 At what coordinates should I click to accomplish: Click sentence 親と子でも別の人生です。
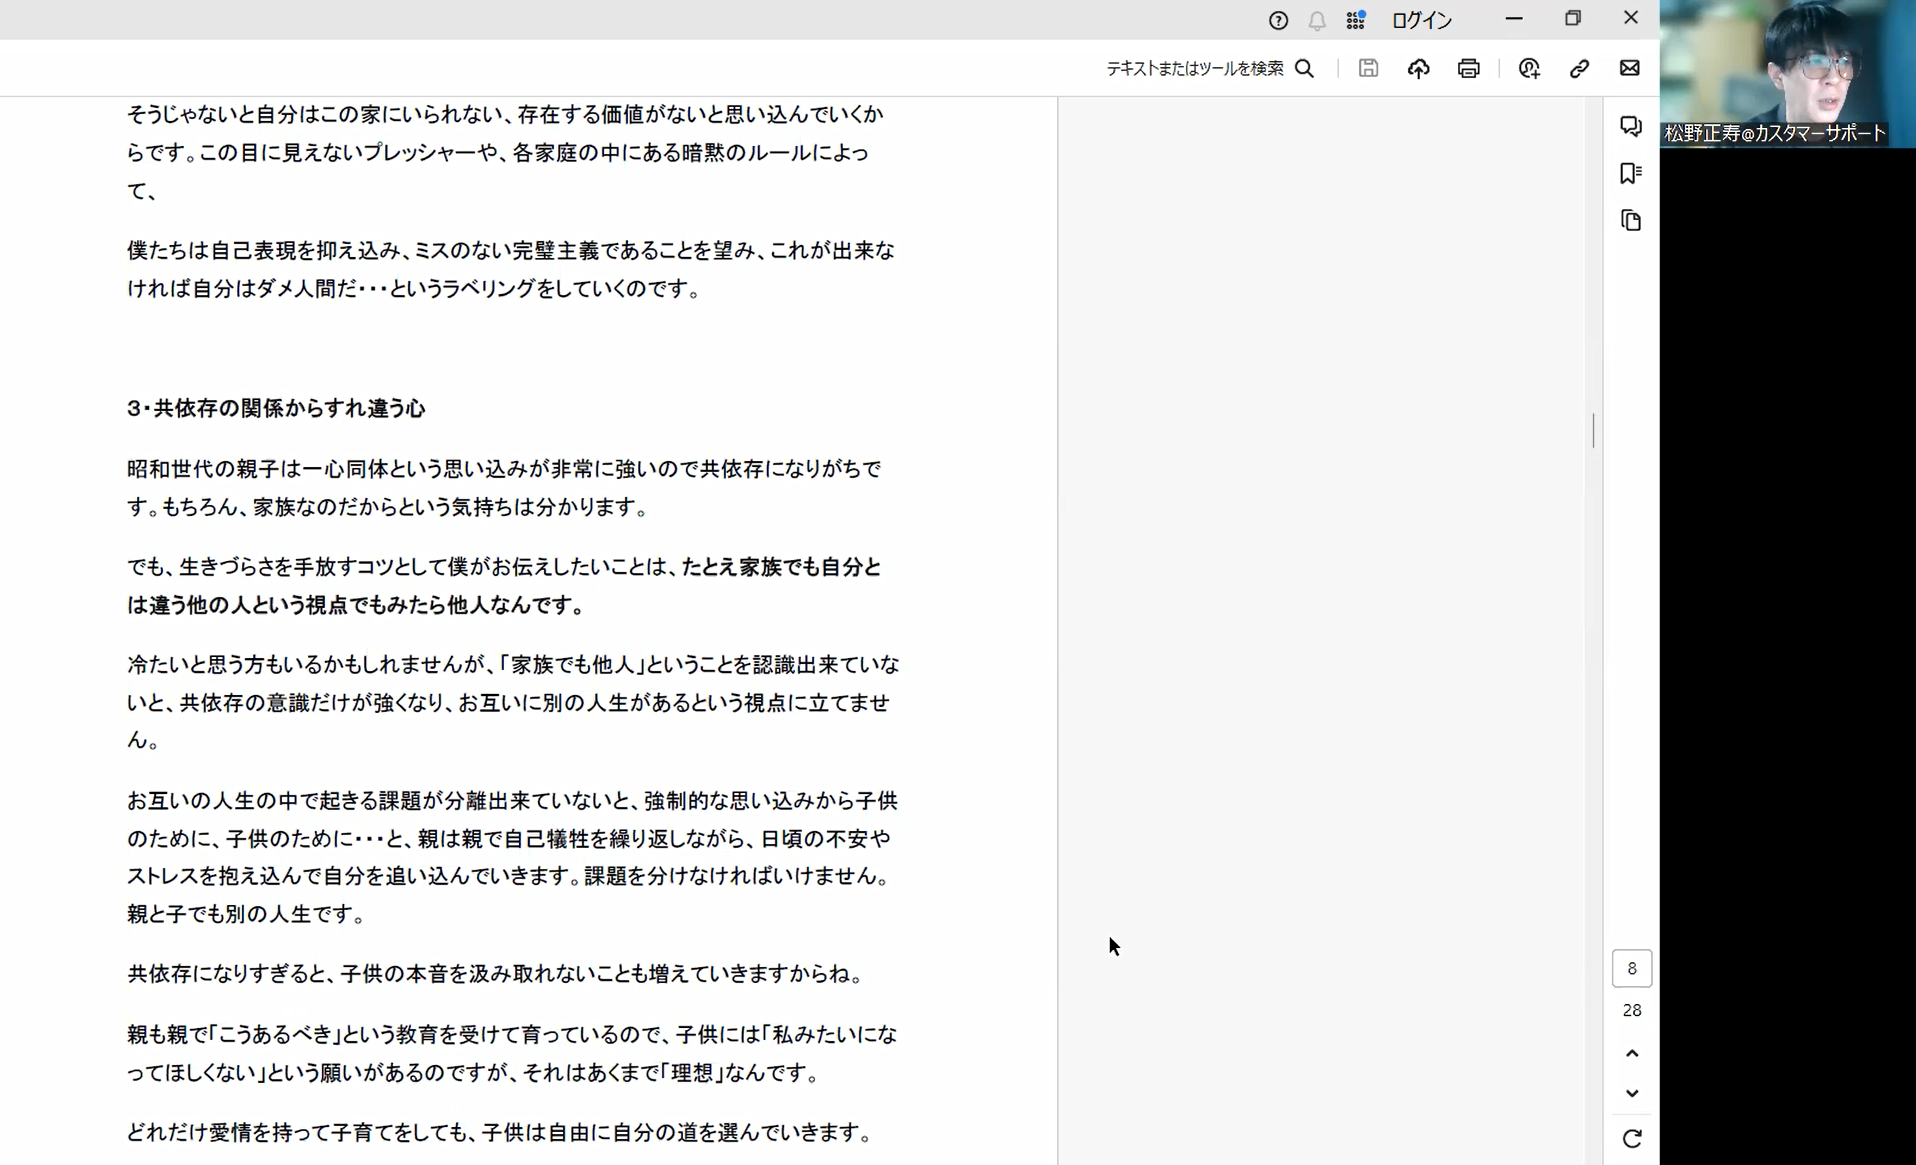click(x=249, y=914)
